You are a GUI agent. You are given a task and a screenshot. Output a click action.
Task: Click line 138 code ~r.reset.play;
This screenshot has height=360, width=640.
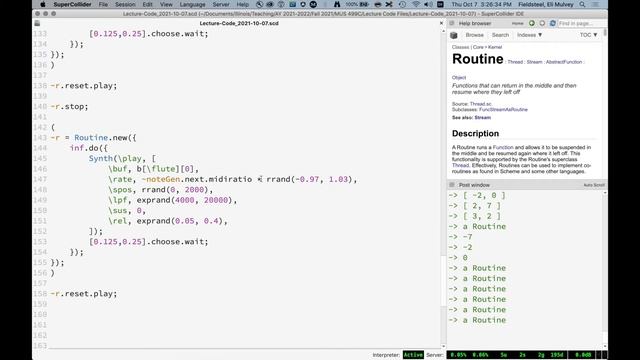pos(84,86)
